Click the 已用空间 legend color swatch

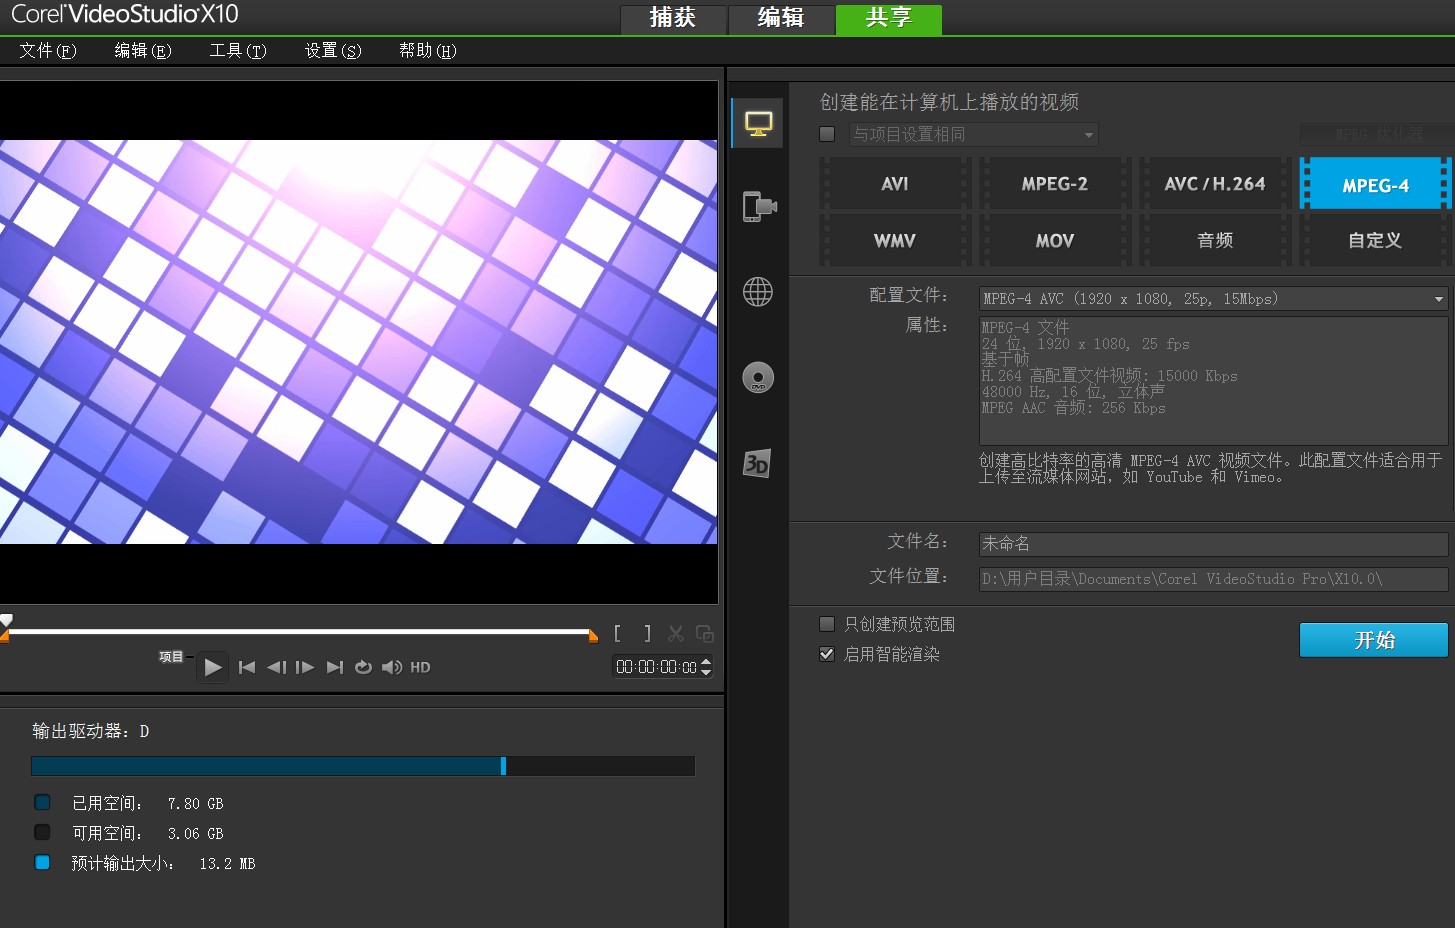tap(42, 802)
